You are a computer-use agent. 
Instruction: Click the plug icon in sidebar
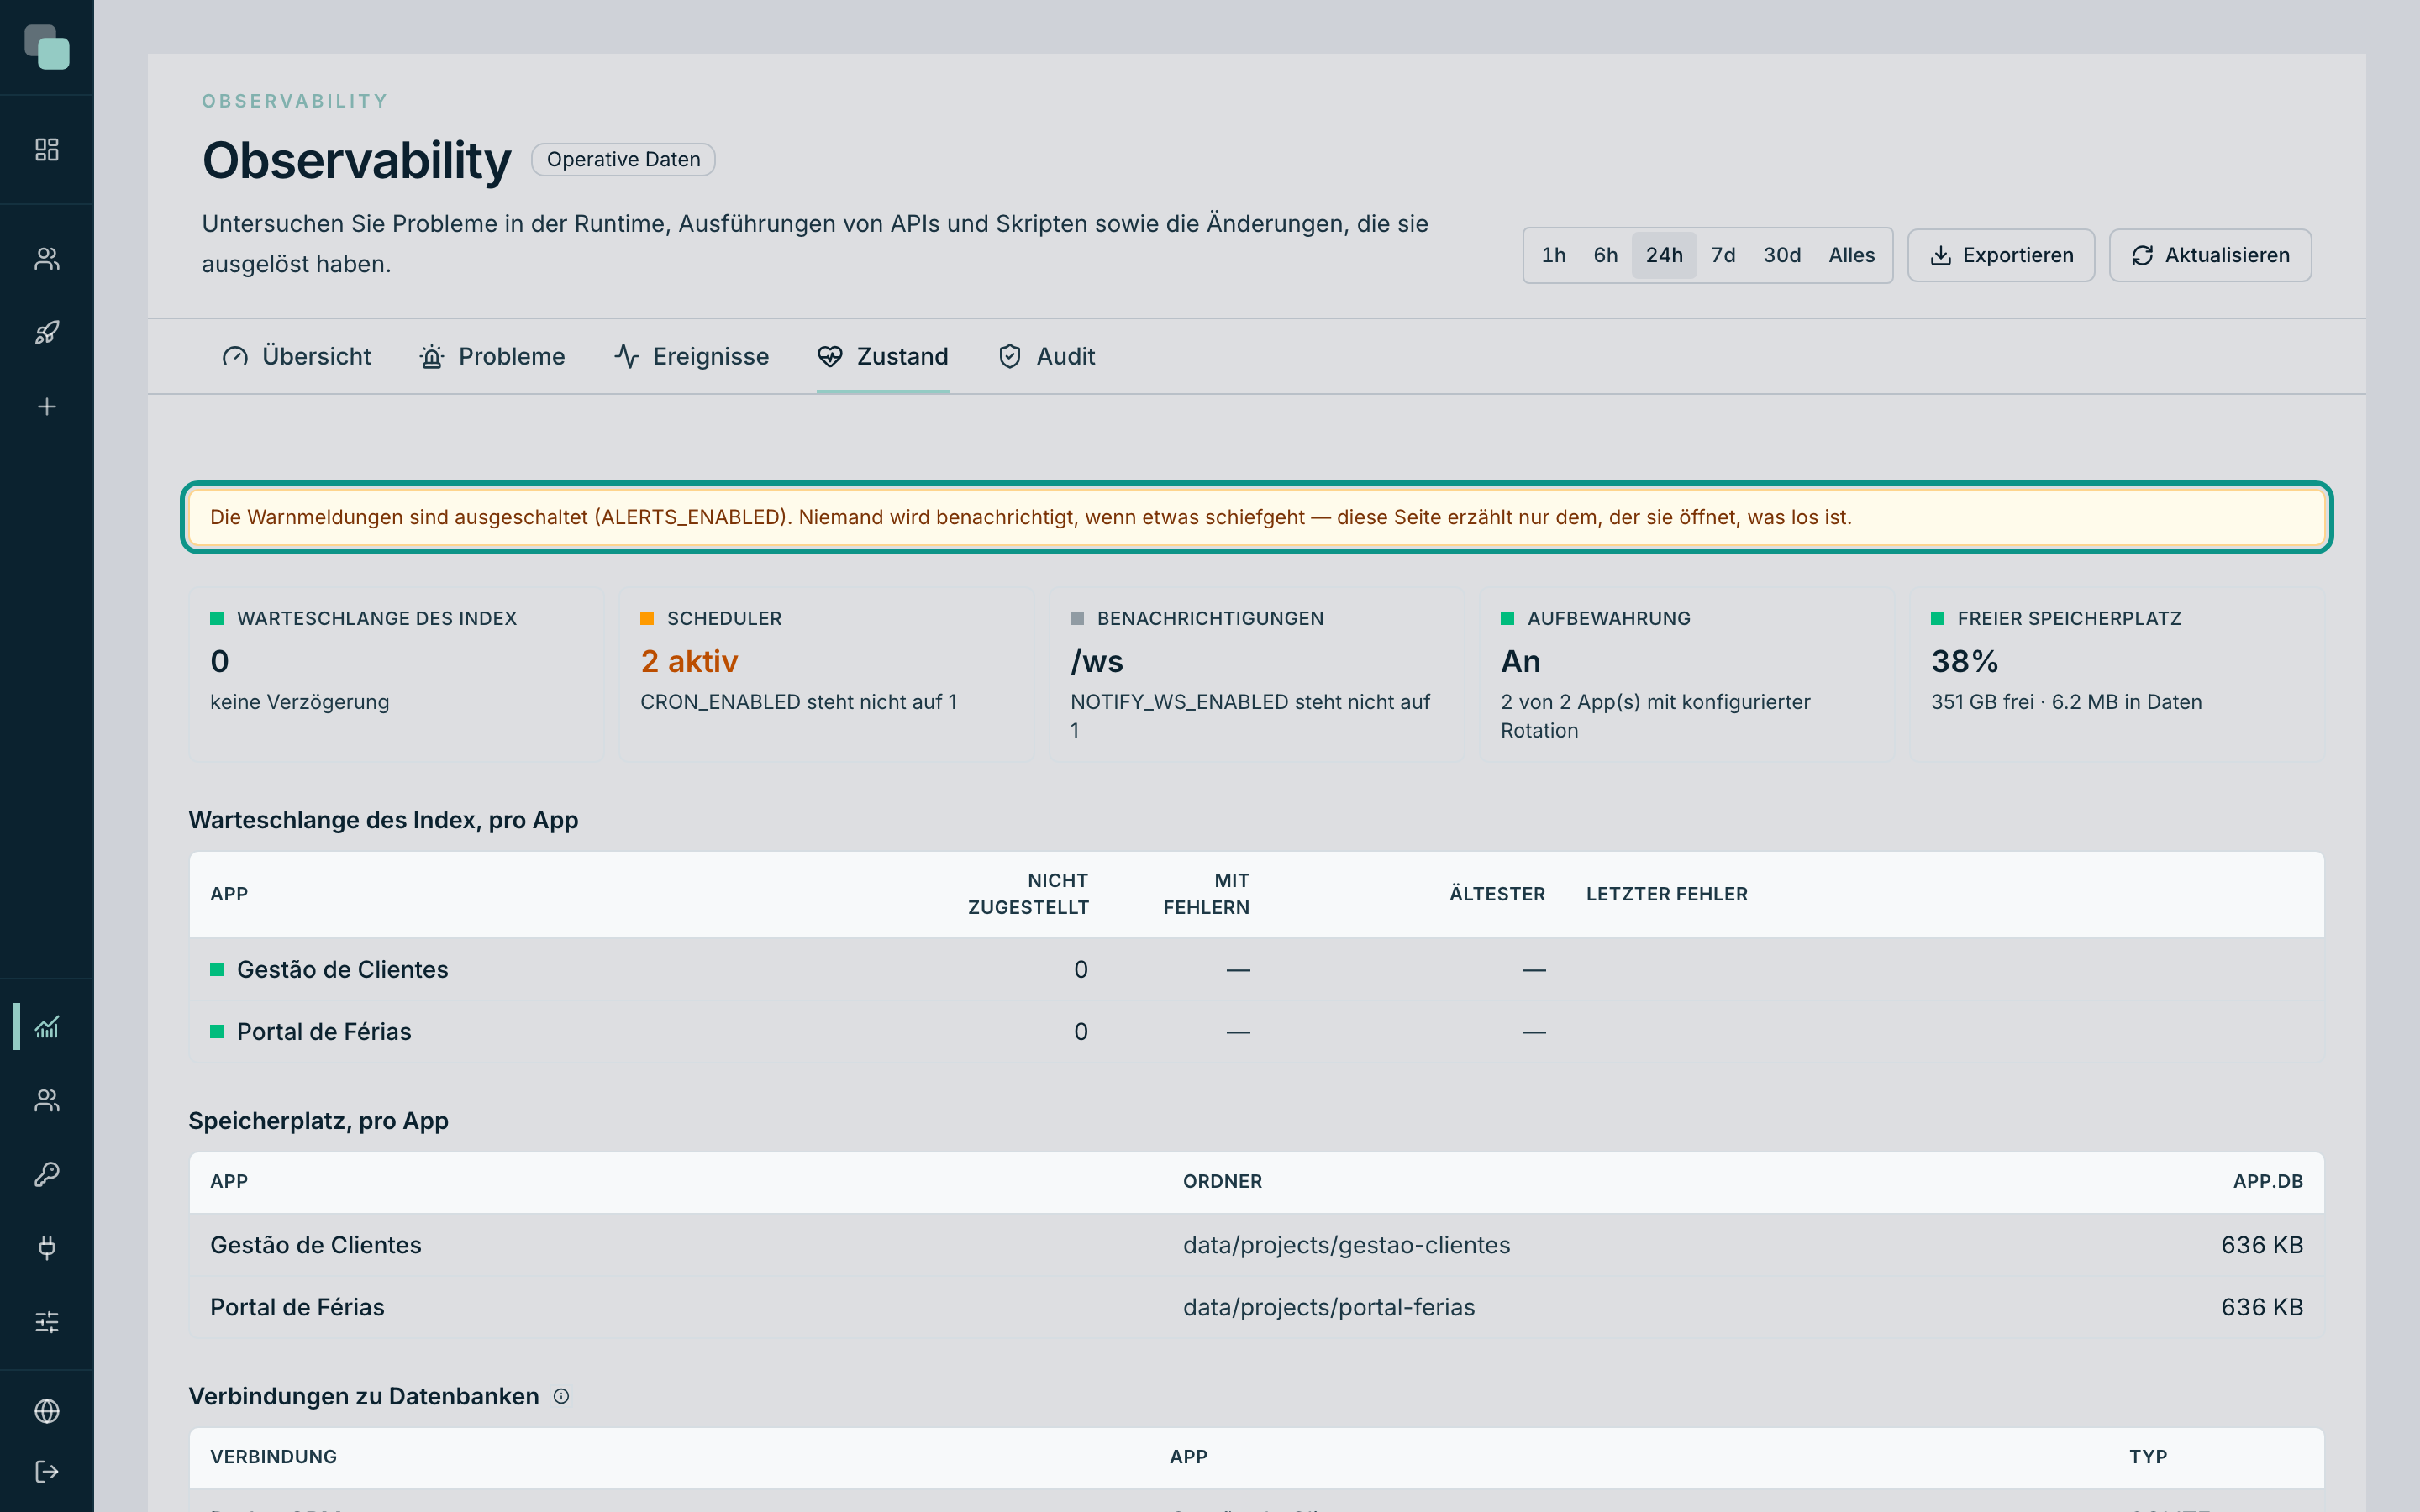[x=47, y=1248]
